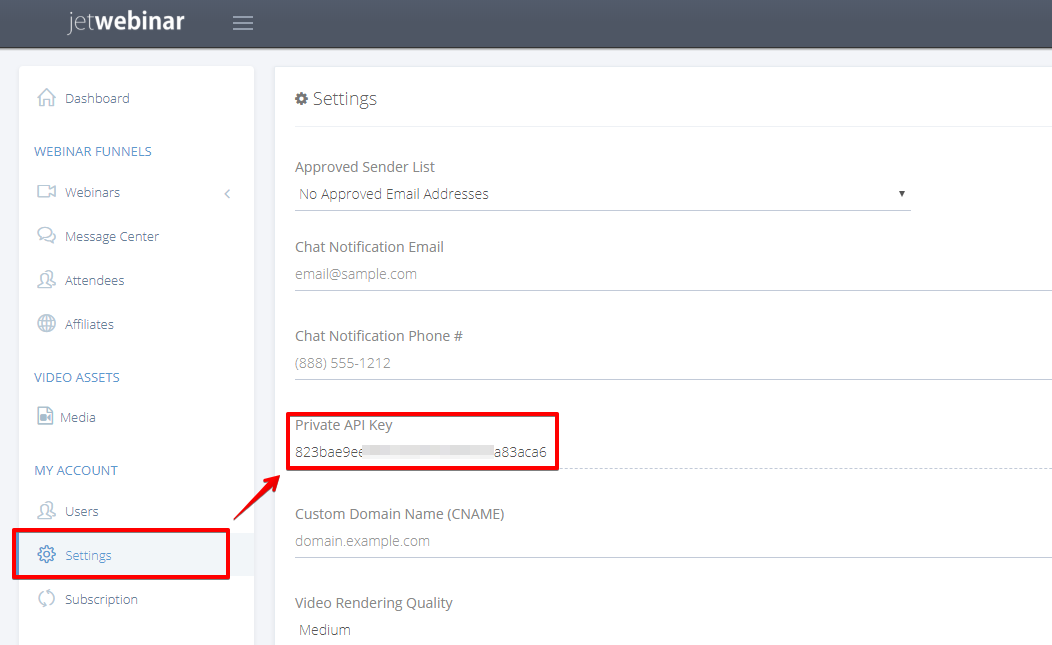Click the Webinars camera icon

point(46,191)
